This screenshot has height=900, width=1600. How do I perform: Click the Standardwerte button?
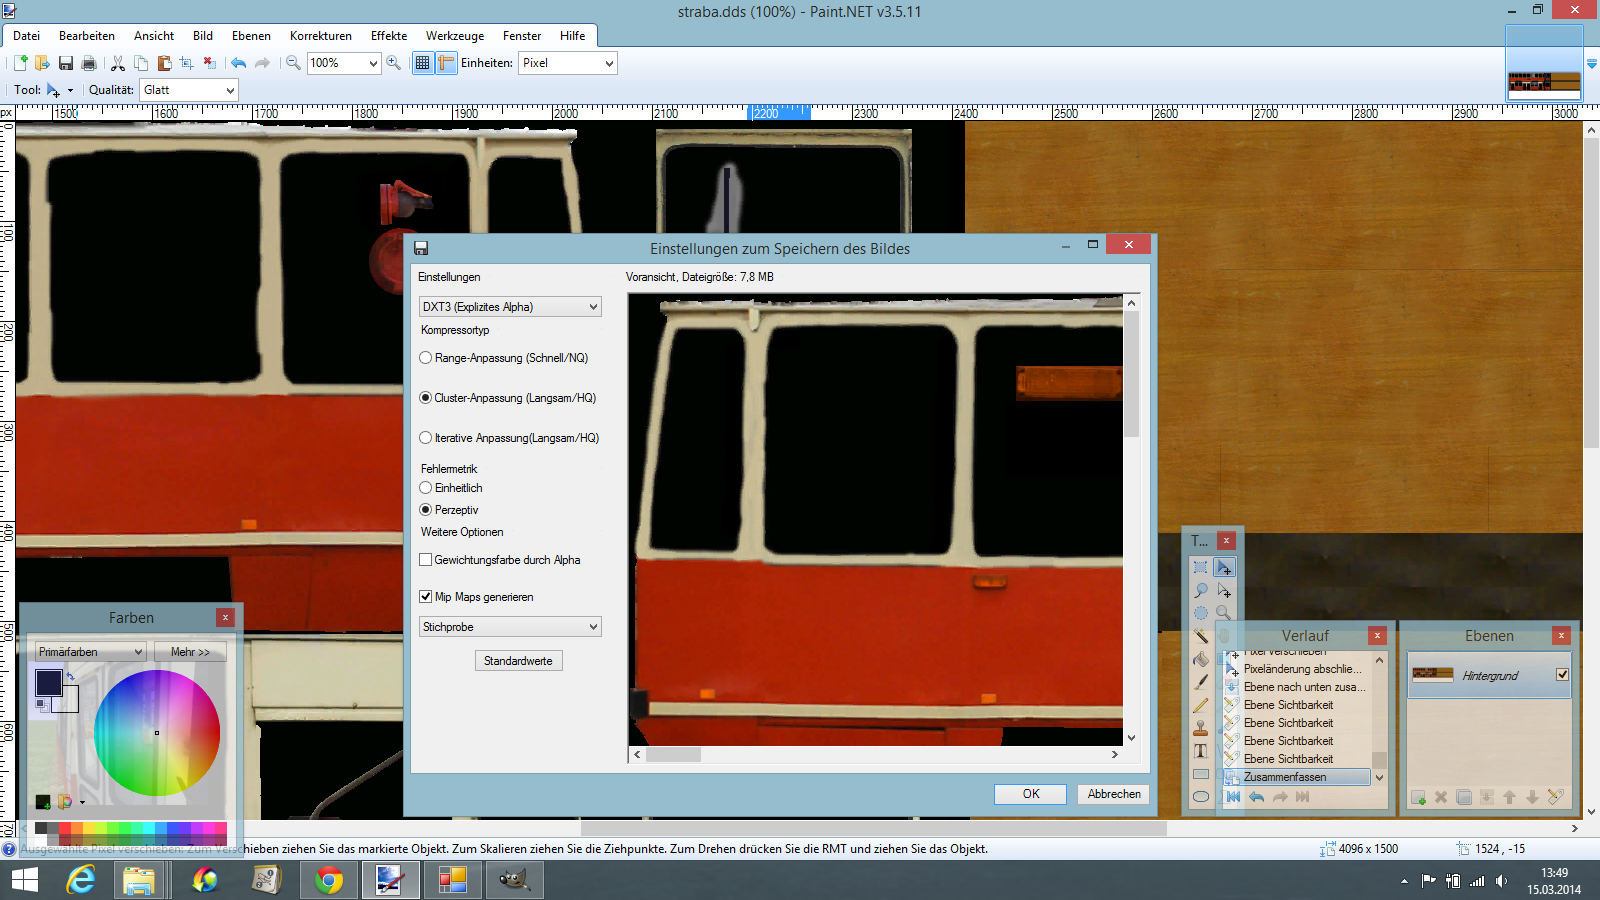tap(518, 661)
